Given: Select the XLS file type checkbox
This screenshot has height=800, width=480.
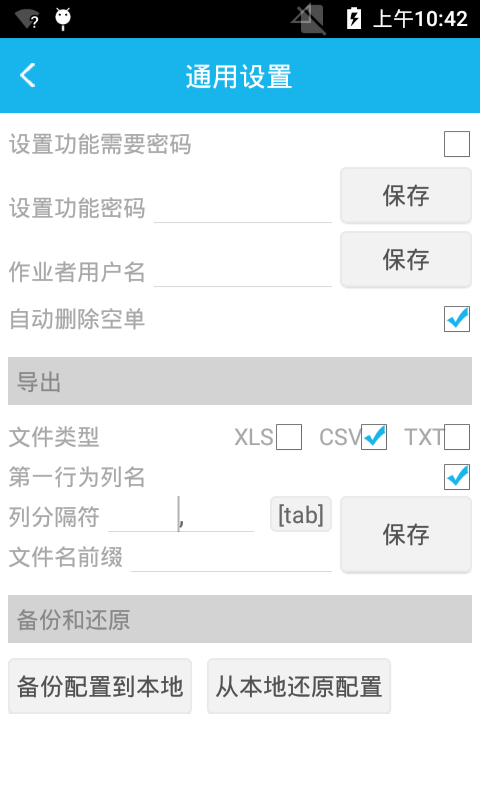Looking at the screenshot, I should click(x=289, y=437).
